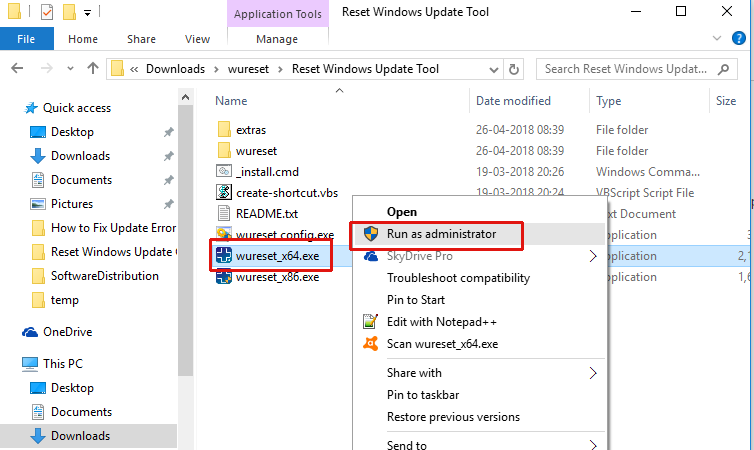The image size is (754, 450).
Task: Select the README.txt document icon
Action: 224,213
